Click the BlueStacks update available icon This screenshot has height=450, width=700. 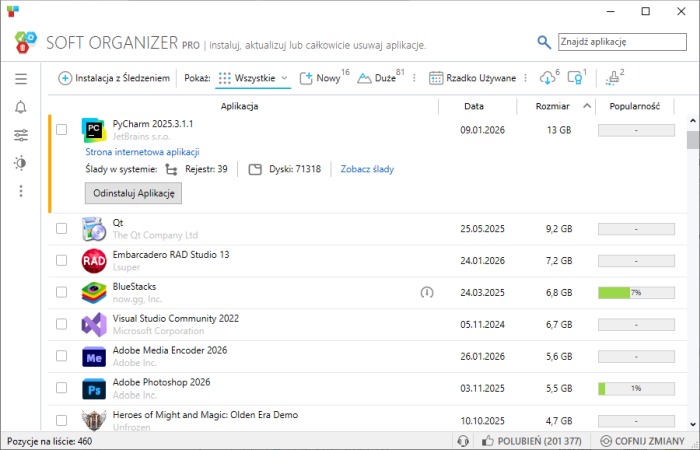tap(427, 292)
